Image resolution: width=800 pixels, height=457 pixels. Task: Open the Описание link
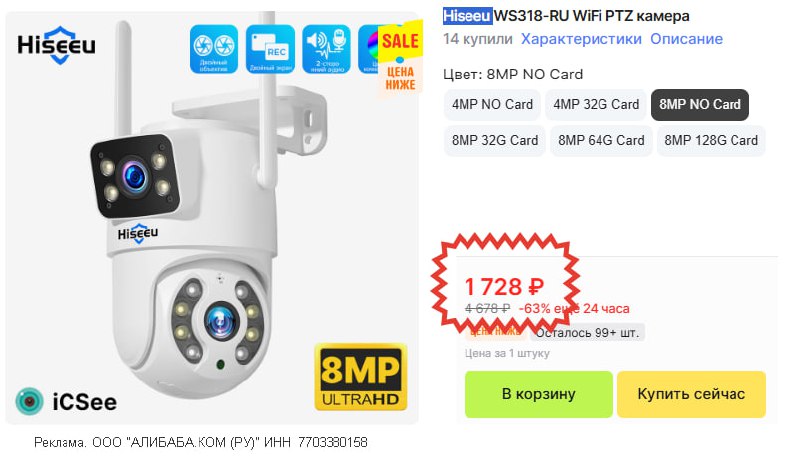(x=686, y=39)
